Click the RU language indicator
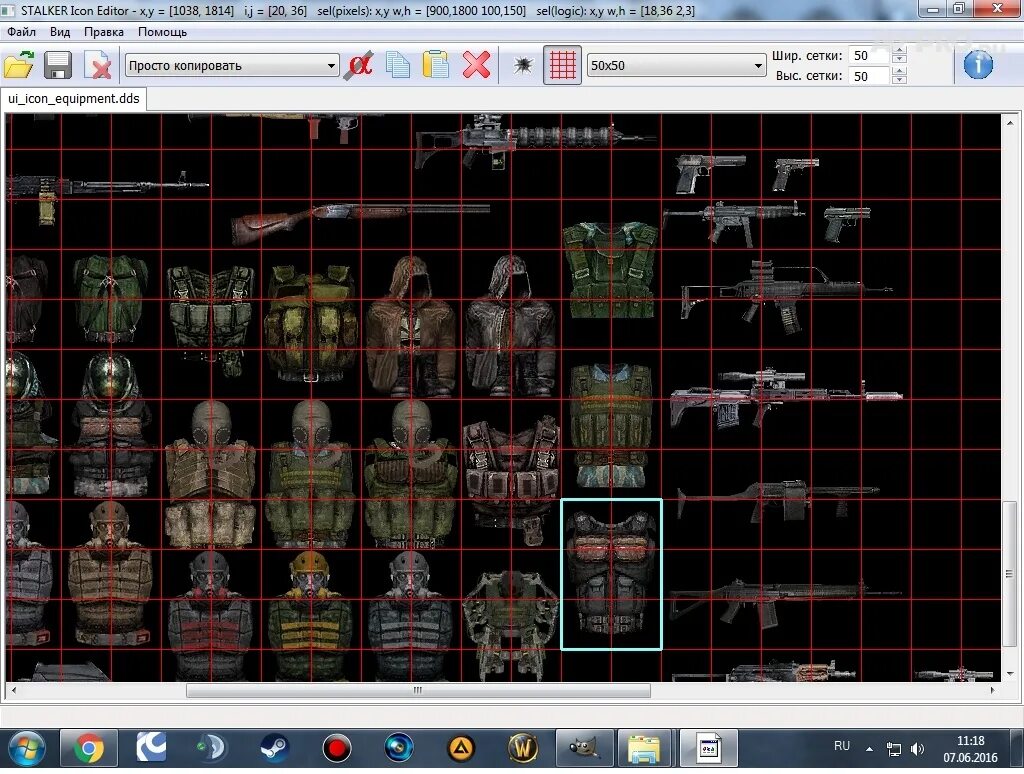Screen dimensions: 1024x774 point(842,746)
